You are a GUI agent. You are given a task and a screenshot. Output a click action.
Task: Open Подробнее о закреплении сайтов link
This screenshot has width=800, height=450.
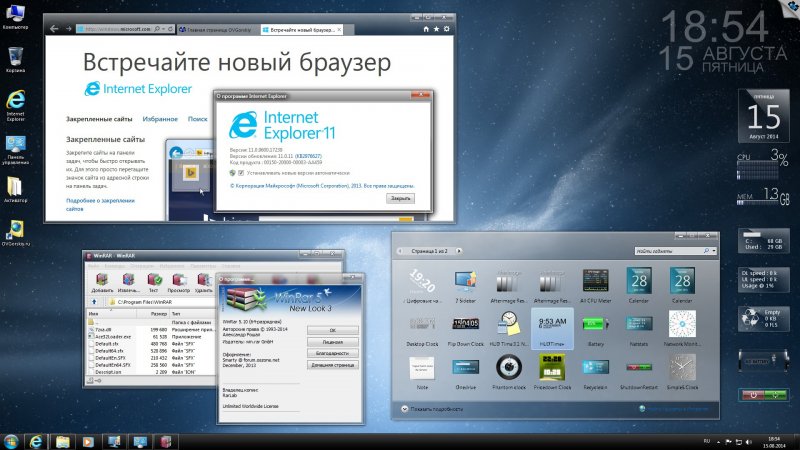[x=100, y=205]
